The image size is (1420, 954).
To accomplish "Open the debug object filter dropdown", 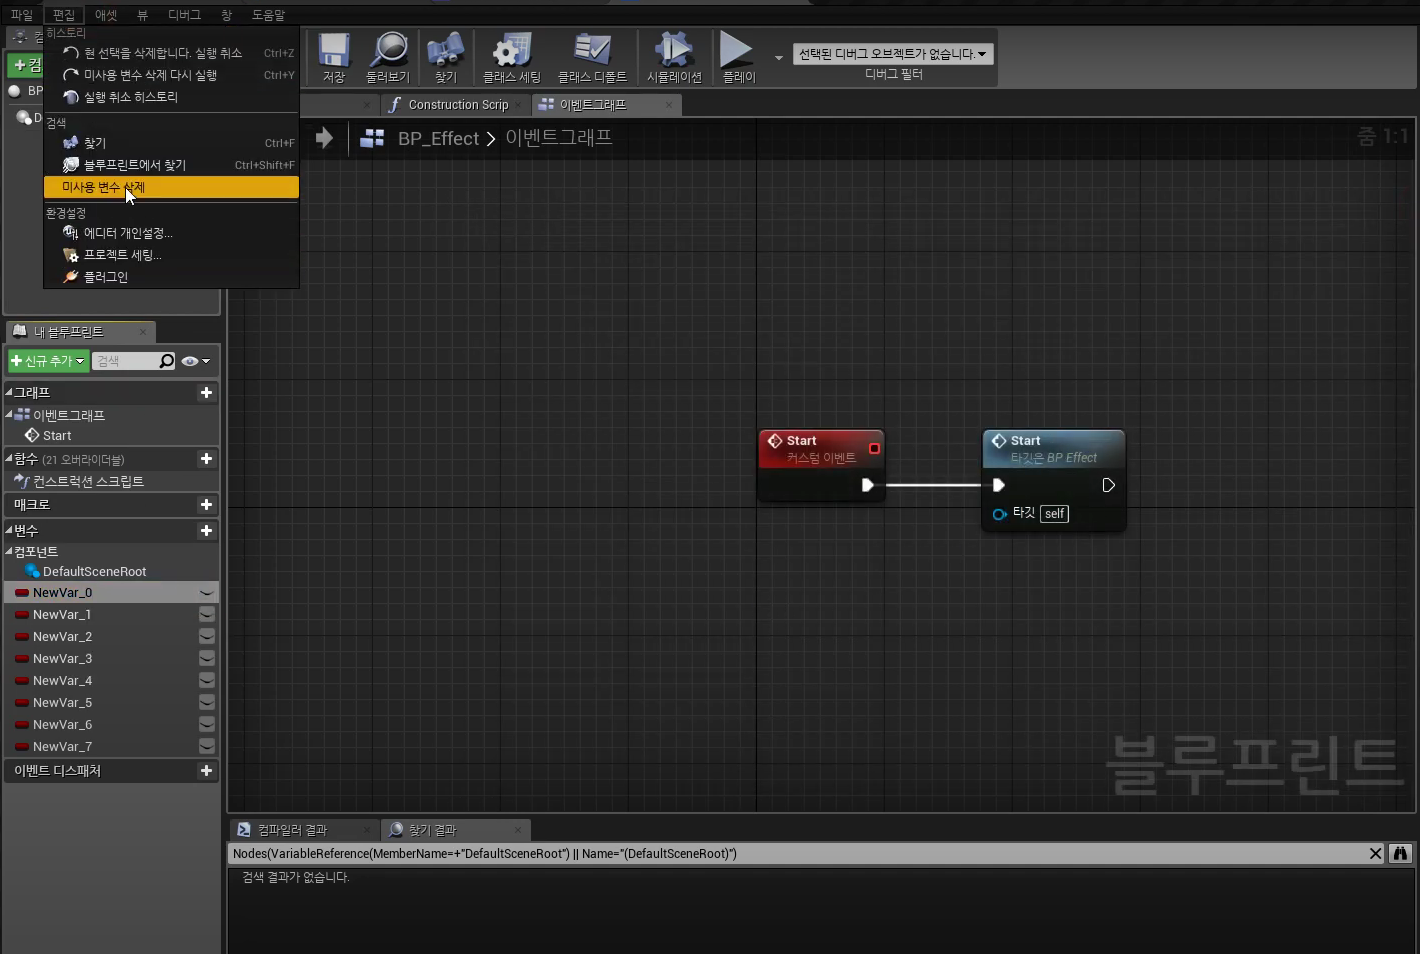I will (893, 54).
